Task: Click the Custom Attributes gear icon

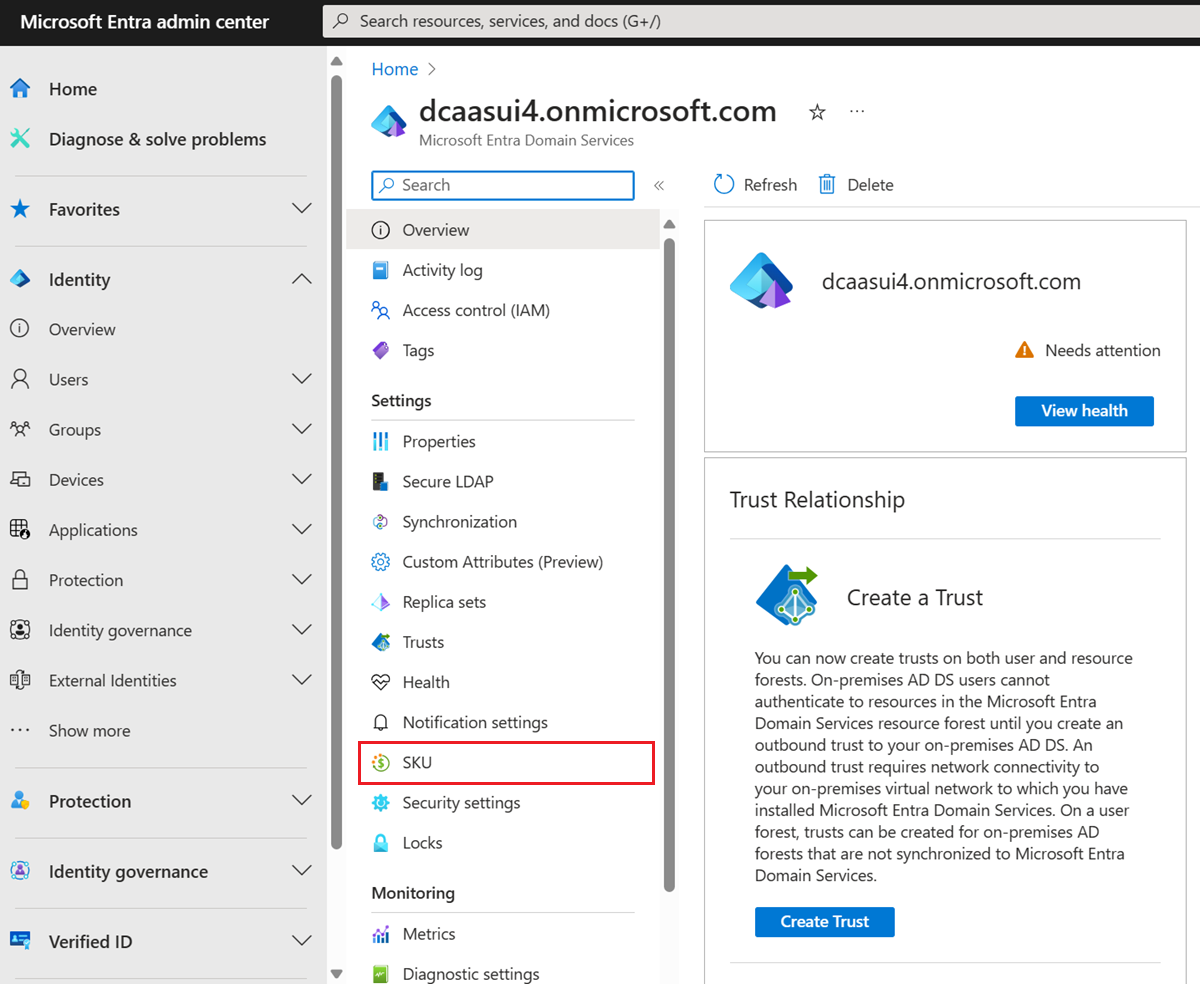Action: (380, 562)
